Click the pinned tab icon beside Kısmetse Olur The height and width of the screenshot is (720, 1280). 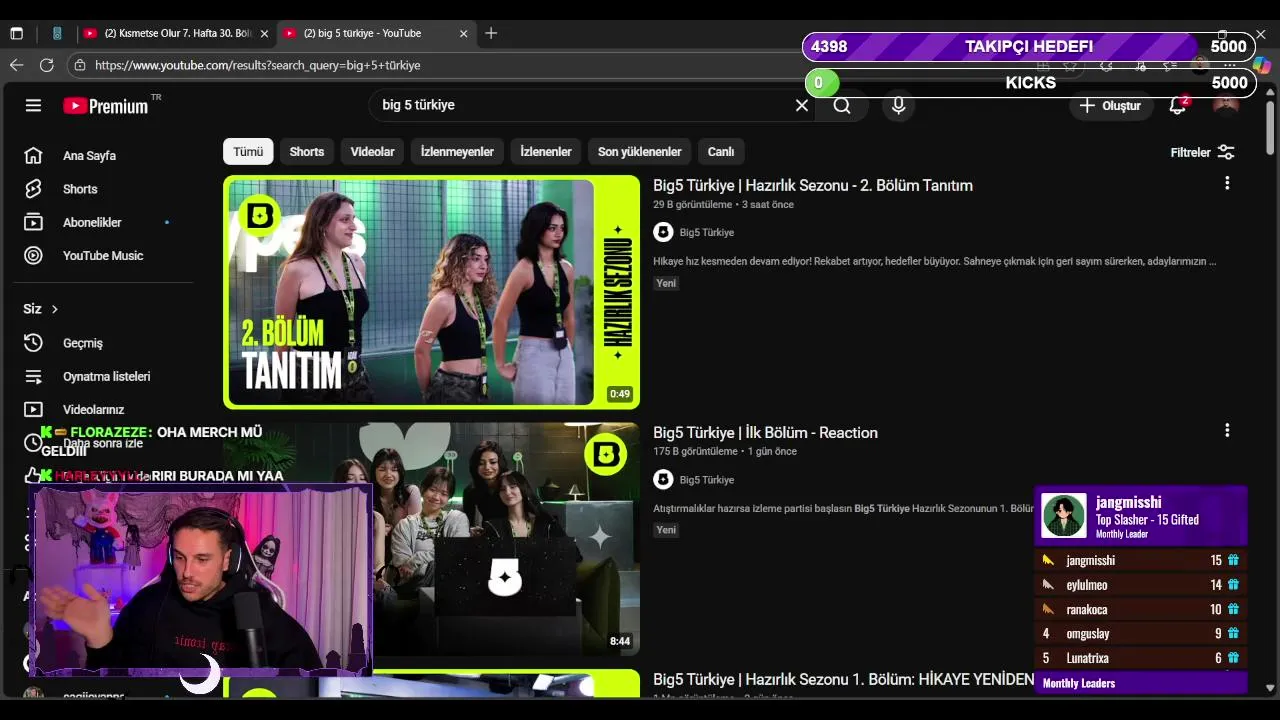tap(57, 33)
